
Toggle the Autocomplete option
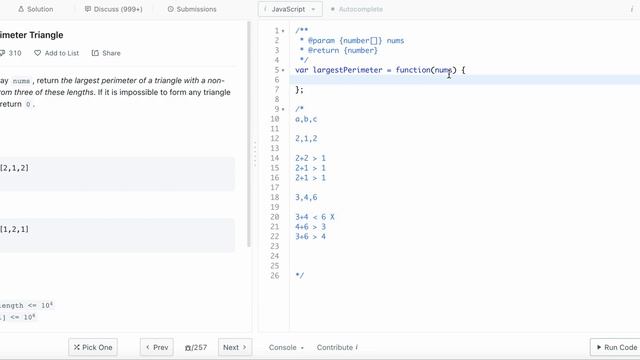pos(357,9)
